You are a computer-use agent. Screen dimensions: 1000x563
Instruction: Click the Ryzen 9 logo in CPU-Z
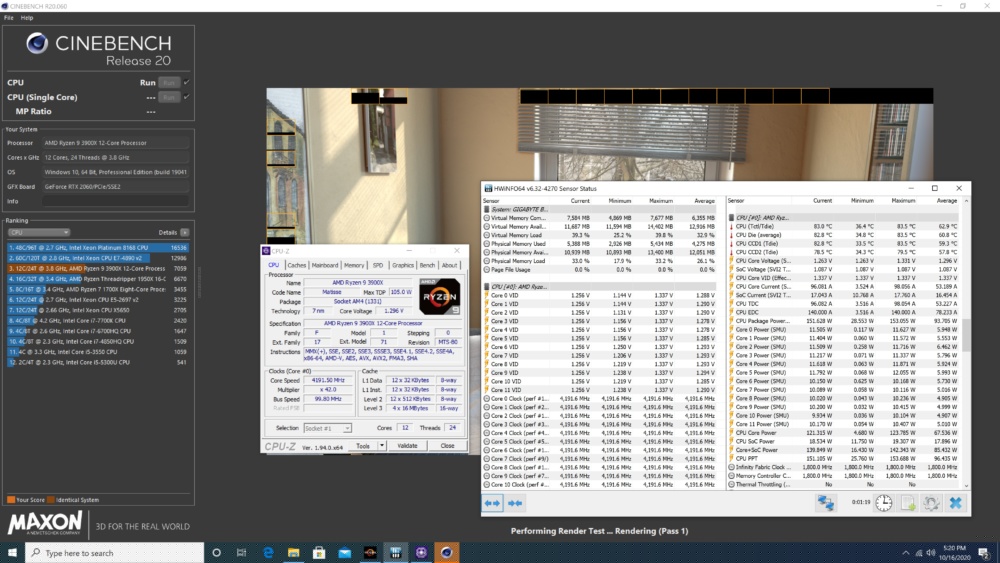[x=439, y=296]
